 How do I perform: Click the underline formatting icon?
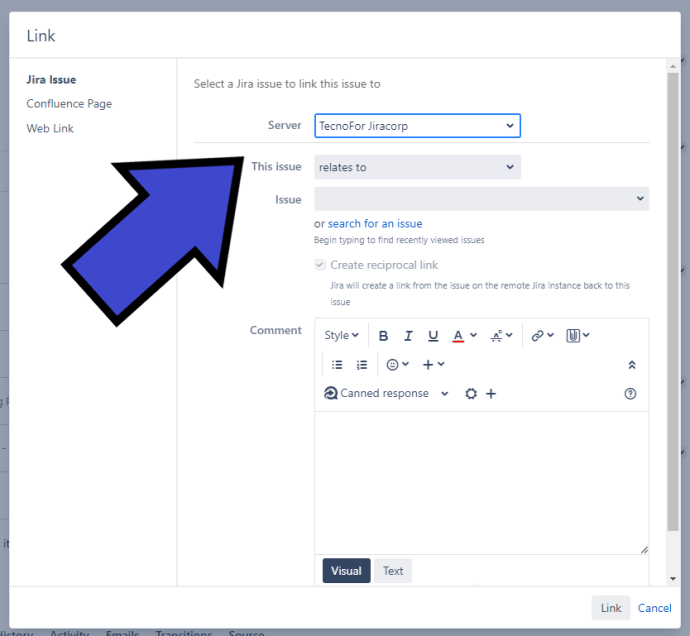pos(433,336)
